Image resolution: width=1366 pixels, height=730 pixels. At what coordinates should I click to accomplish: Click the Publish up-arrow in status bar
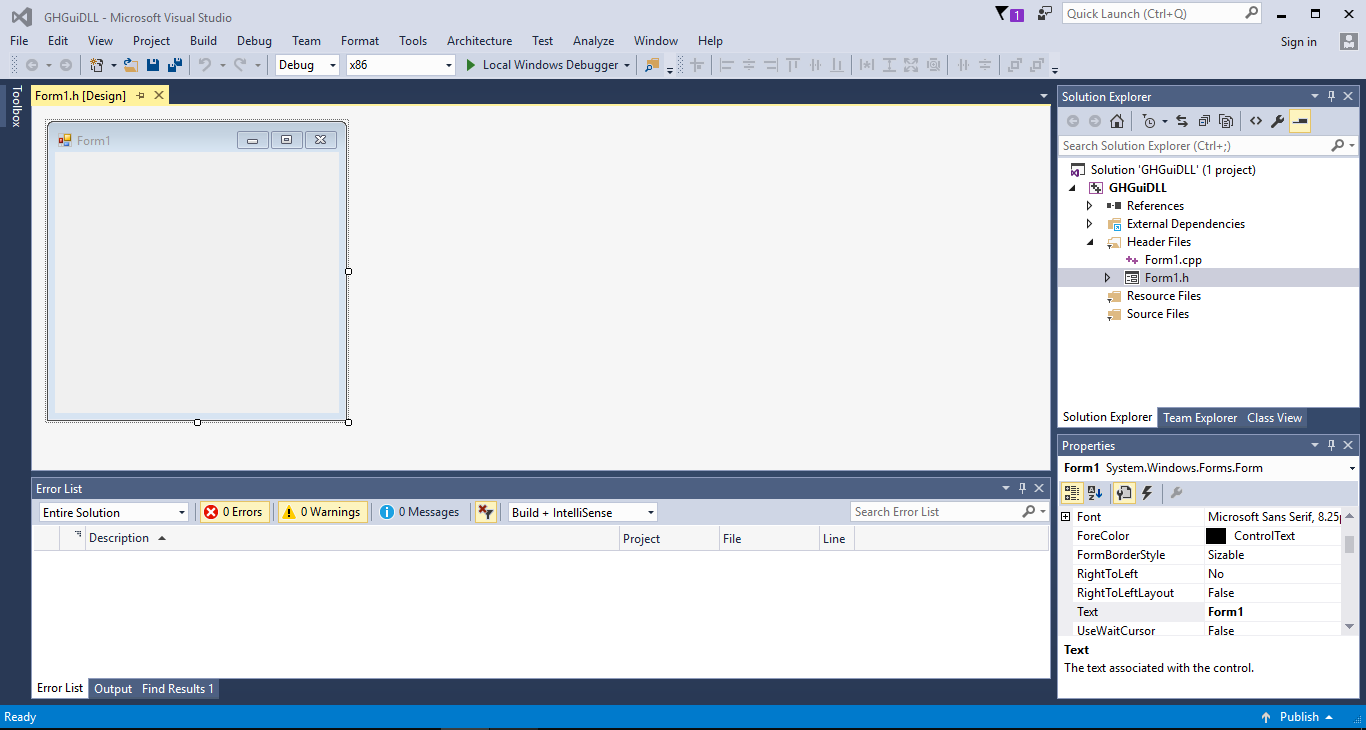pyautogui.click(x=1266, y=717)
